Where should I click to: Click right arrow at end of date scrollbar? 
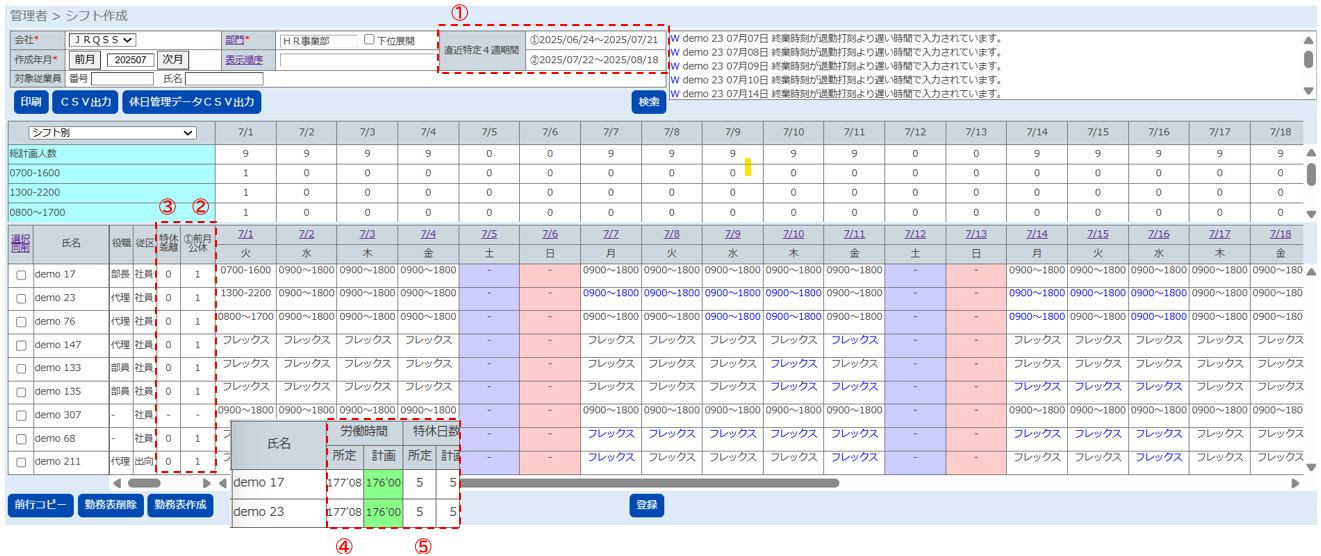1296,483
